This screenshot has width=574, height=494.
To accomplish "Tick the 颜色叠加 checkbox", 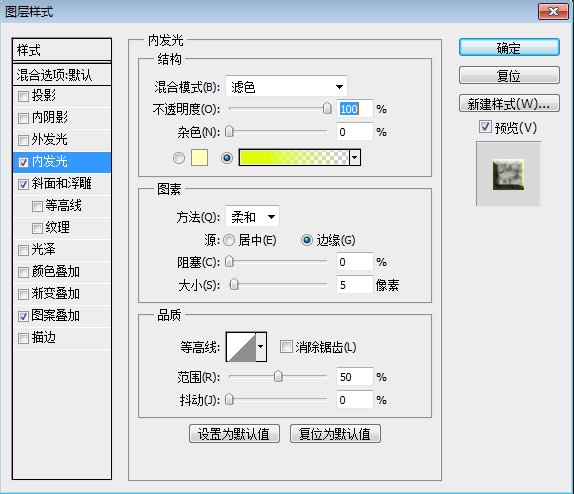I will (x=23, y=272).
